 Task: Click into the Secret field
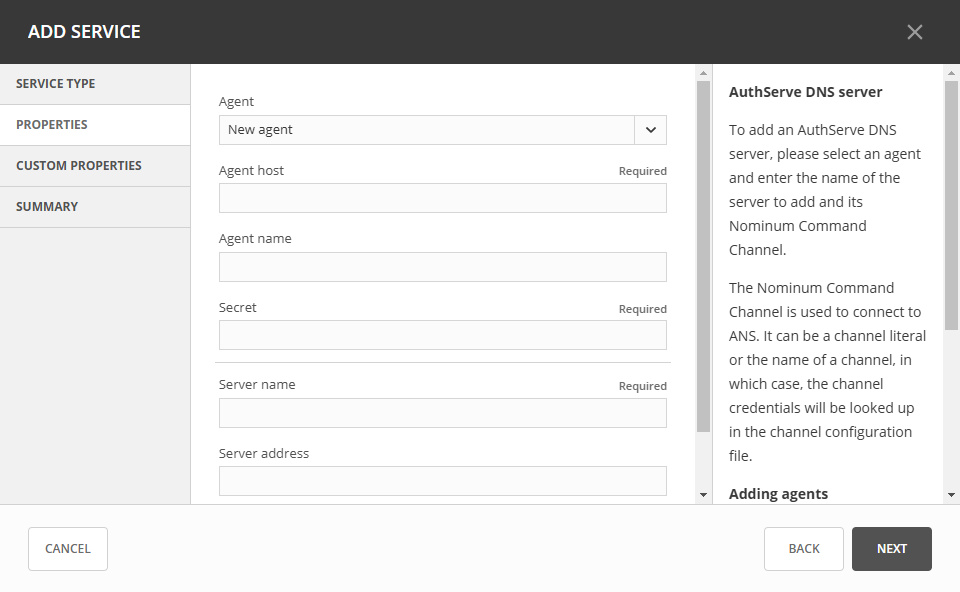point(442,335)
